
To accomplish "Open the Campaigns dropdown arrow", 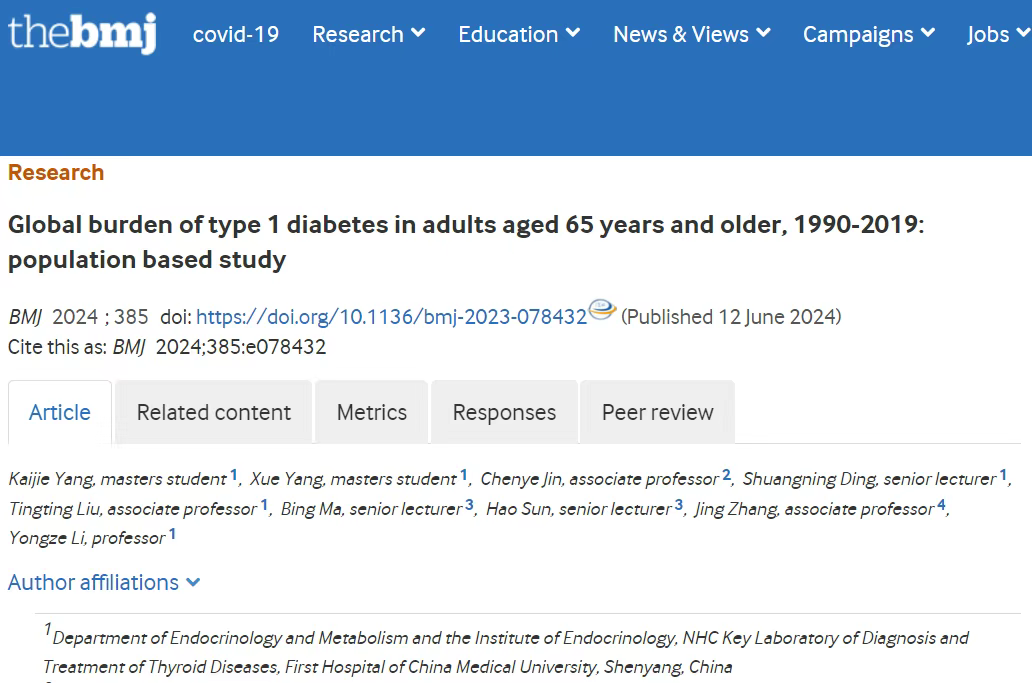I will click(x=928, y=32).
